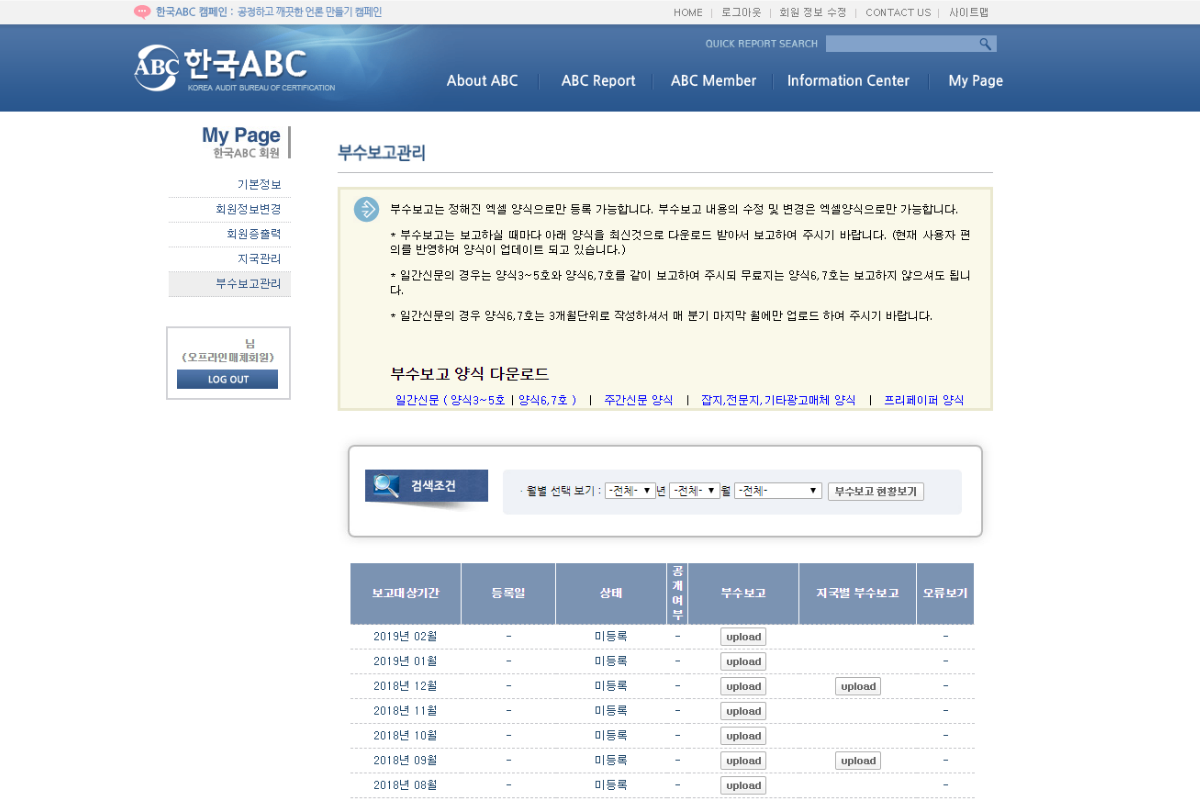Screen dimensions: 1200x800
Task: Click the pink speech bubble campaign icon
Action: [142, 12]
